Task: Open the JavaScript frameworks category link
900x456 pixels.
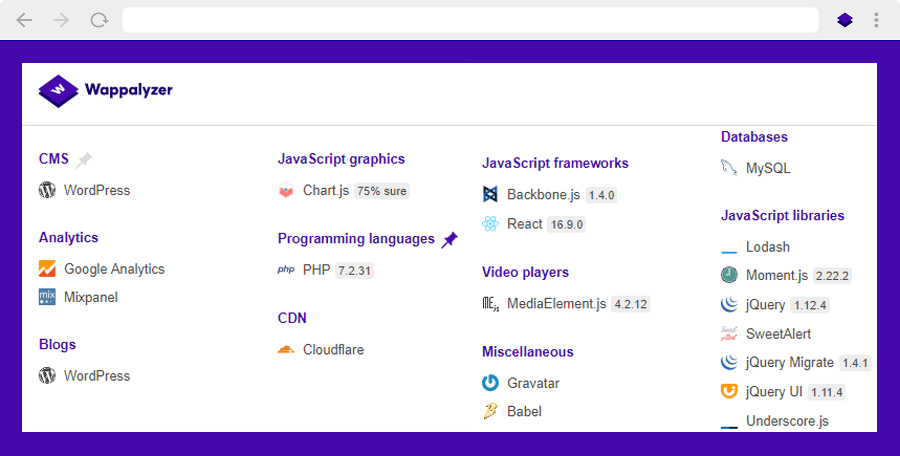Action: click(x=555, y=163)
